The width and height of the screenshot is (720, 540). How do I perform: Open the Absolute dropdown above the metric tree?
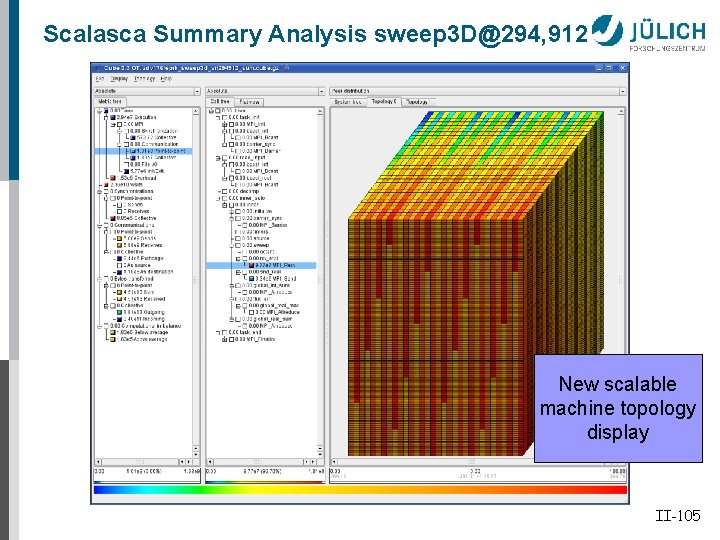147,91
